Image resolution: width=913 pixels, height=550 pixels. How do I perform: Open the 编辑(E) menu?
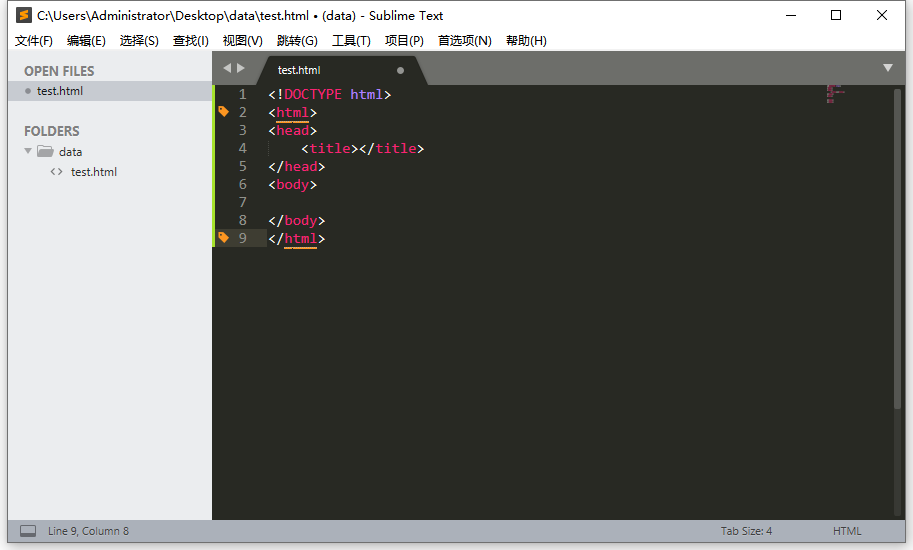86,41
